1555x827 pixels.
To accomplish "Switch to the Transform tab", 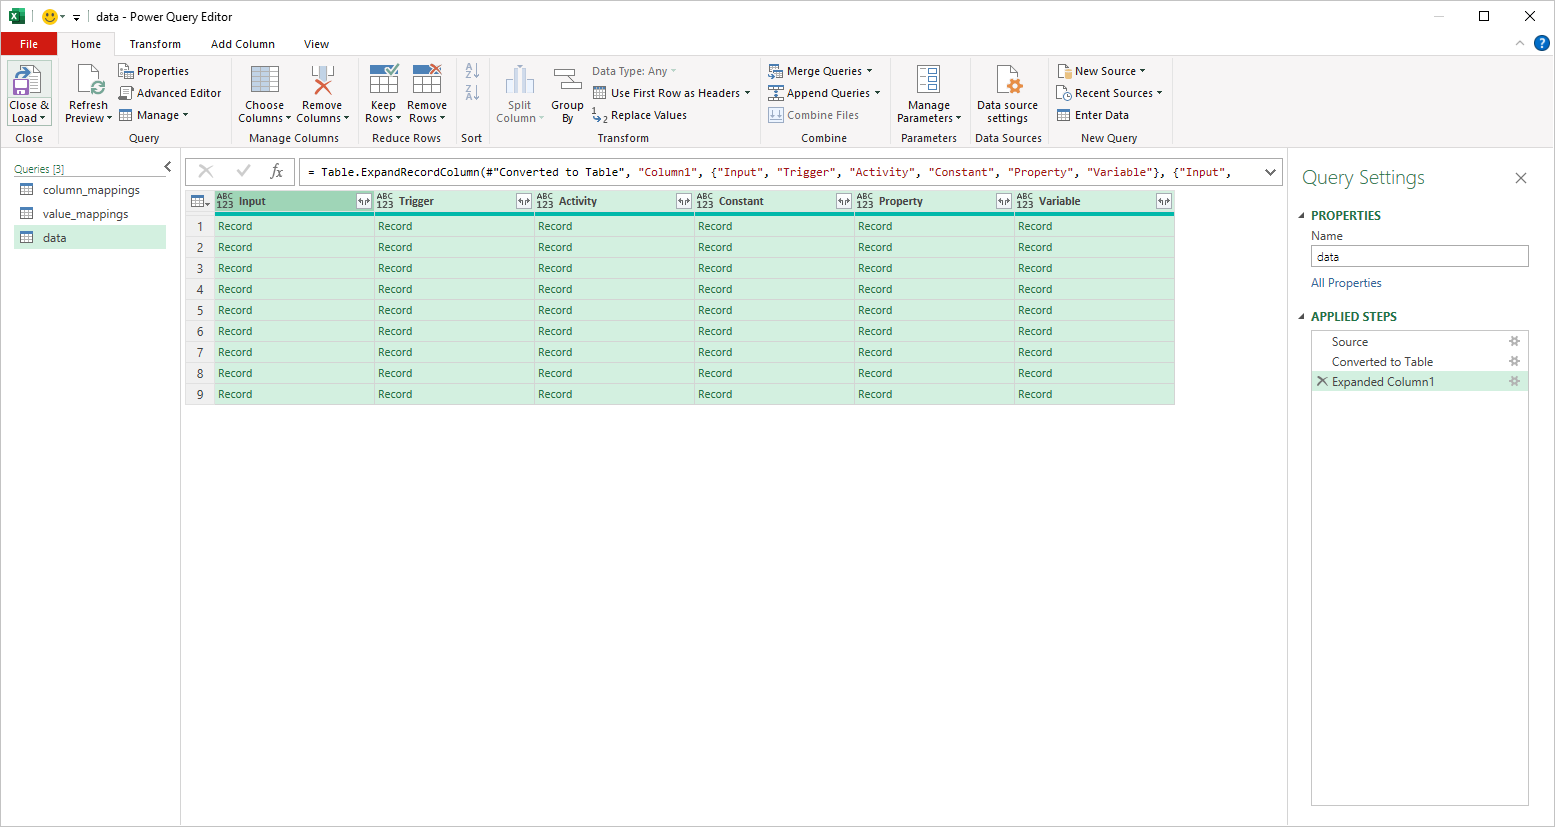I will point(155,44).
